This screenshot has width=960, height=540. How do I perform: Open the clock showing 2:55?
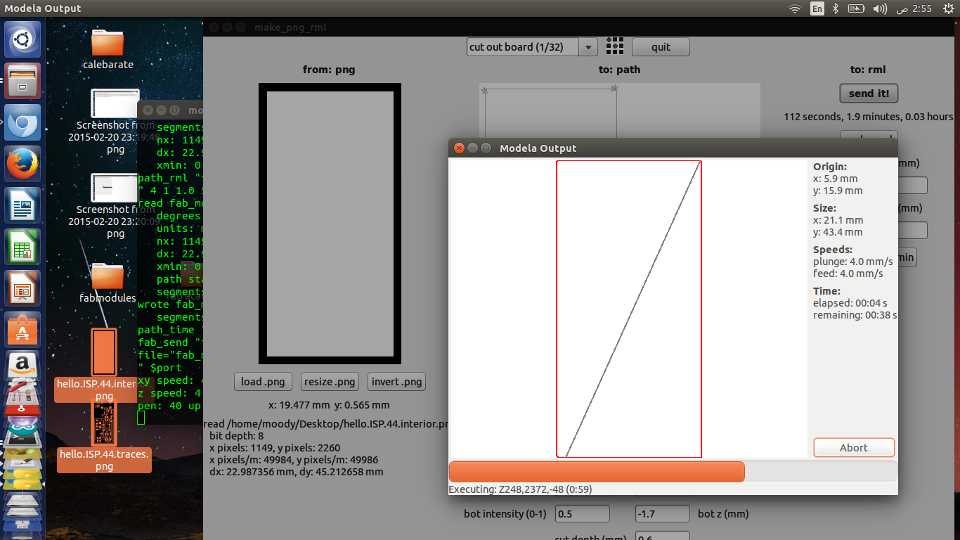coord(914,9)
